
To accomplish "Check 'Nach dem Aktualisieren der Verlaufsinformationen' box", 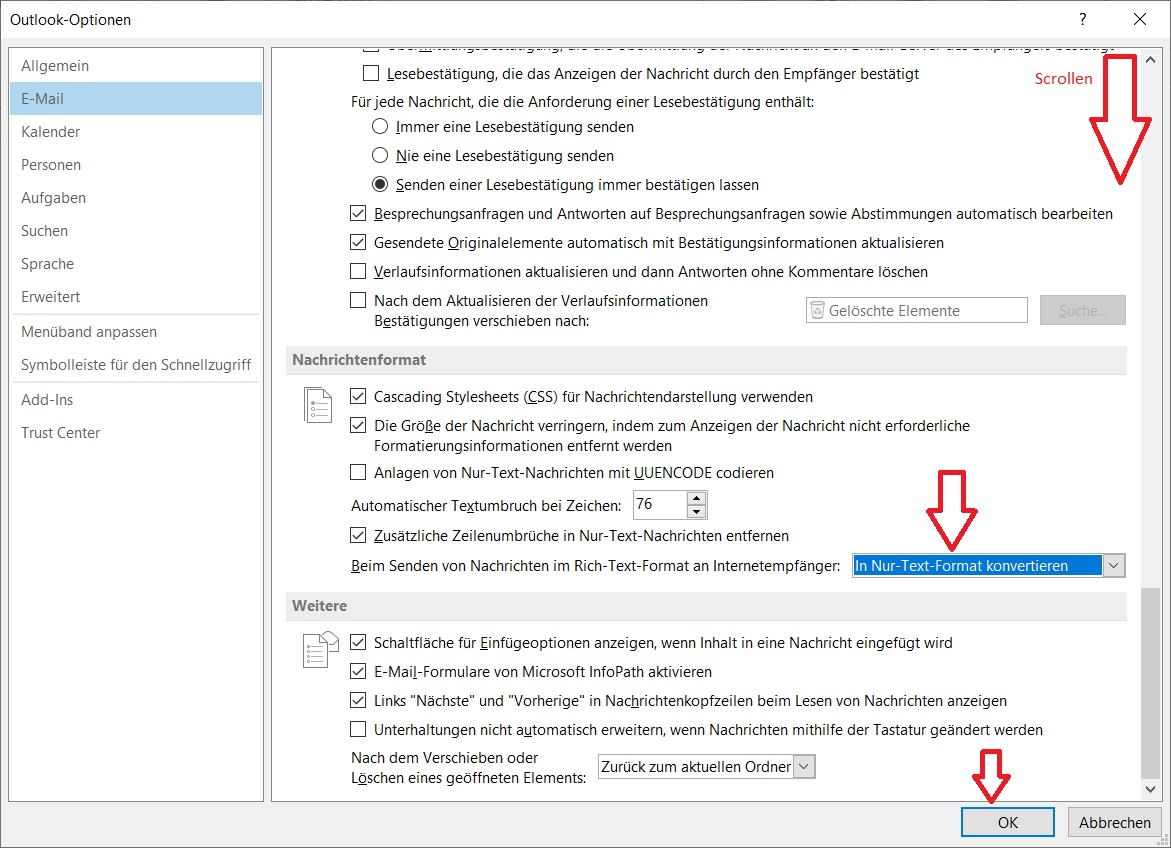I will pyautogui.click(x=358, y=300).
